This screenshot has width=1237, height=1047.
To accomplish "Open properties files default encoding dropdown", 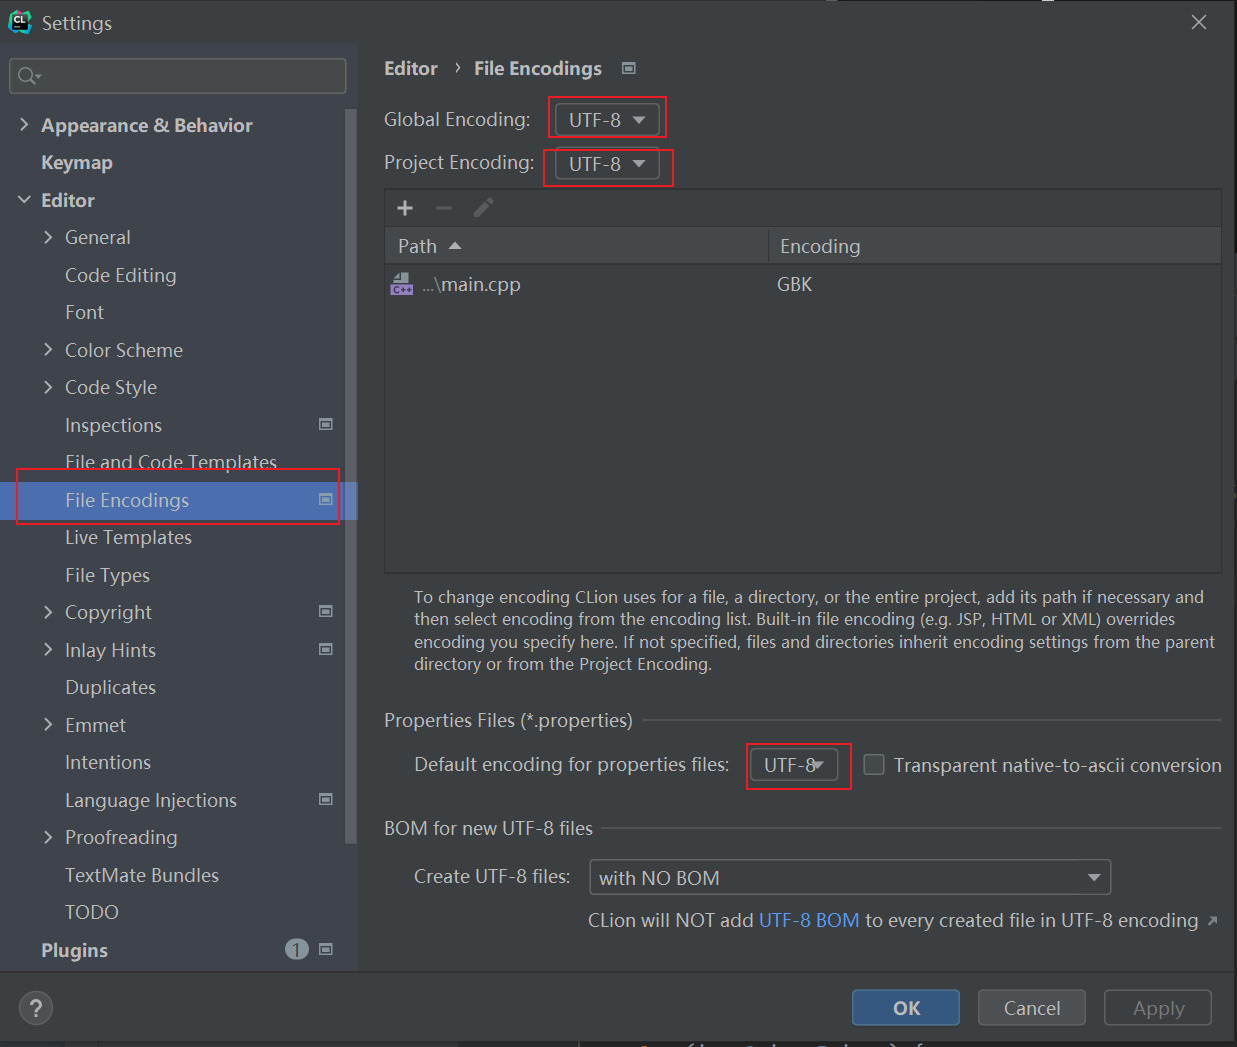I will pyautogui.click(x=794, y=765).
